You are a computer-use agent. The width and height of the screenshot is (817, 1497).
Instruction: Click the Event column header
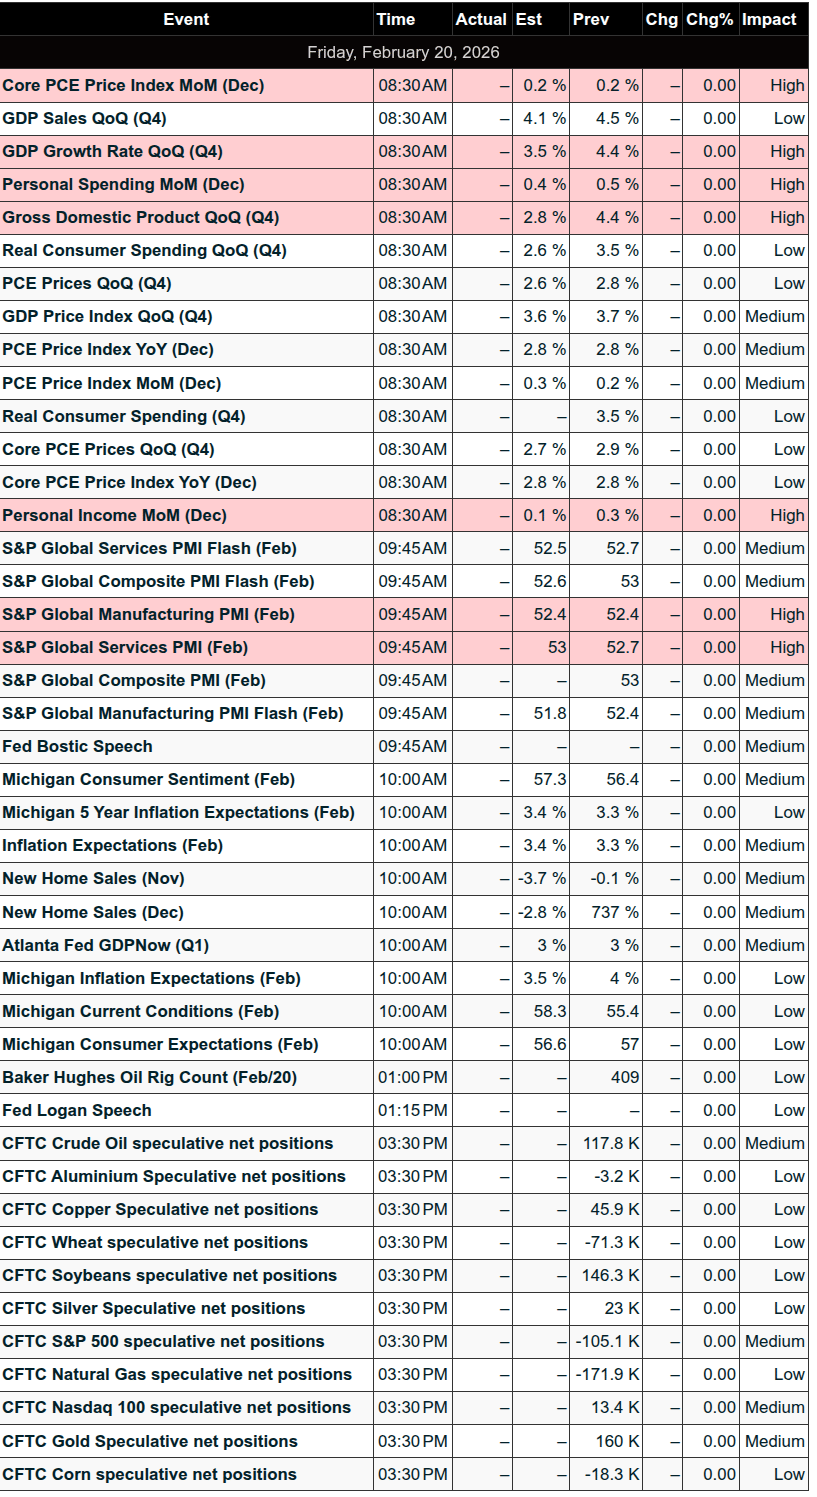(186, 19)
